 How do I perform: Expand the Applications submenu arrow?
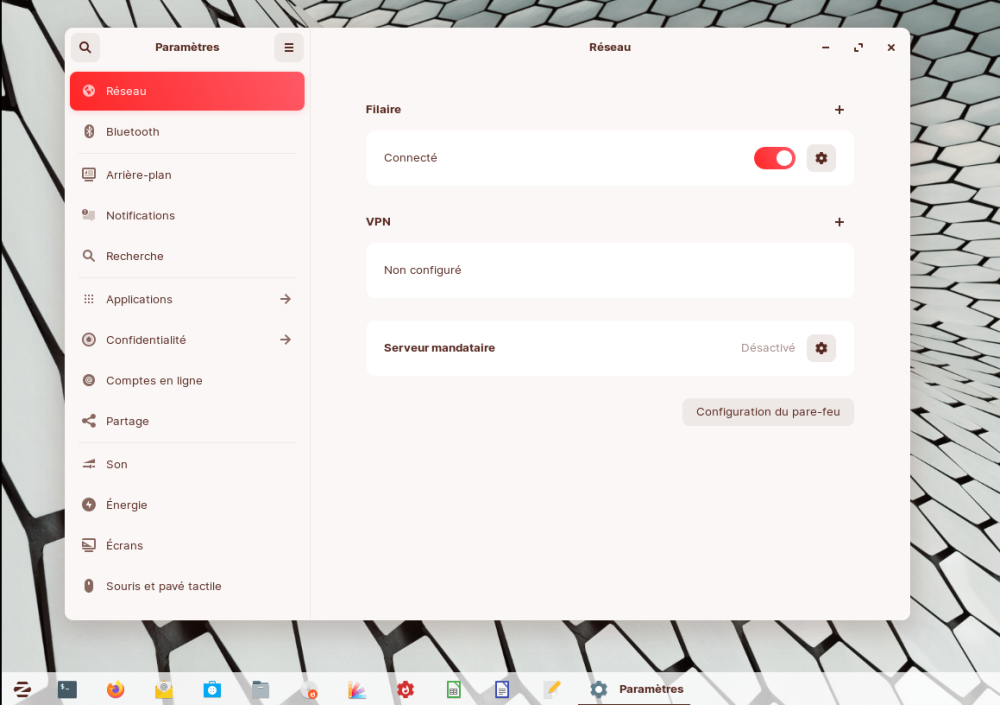coord(285,299)
